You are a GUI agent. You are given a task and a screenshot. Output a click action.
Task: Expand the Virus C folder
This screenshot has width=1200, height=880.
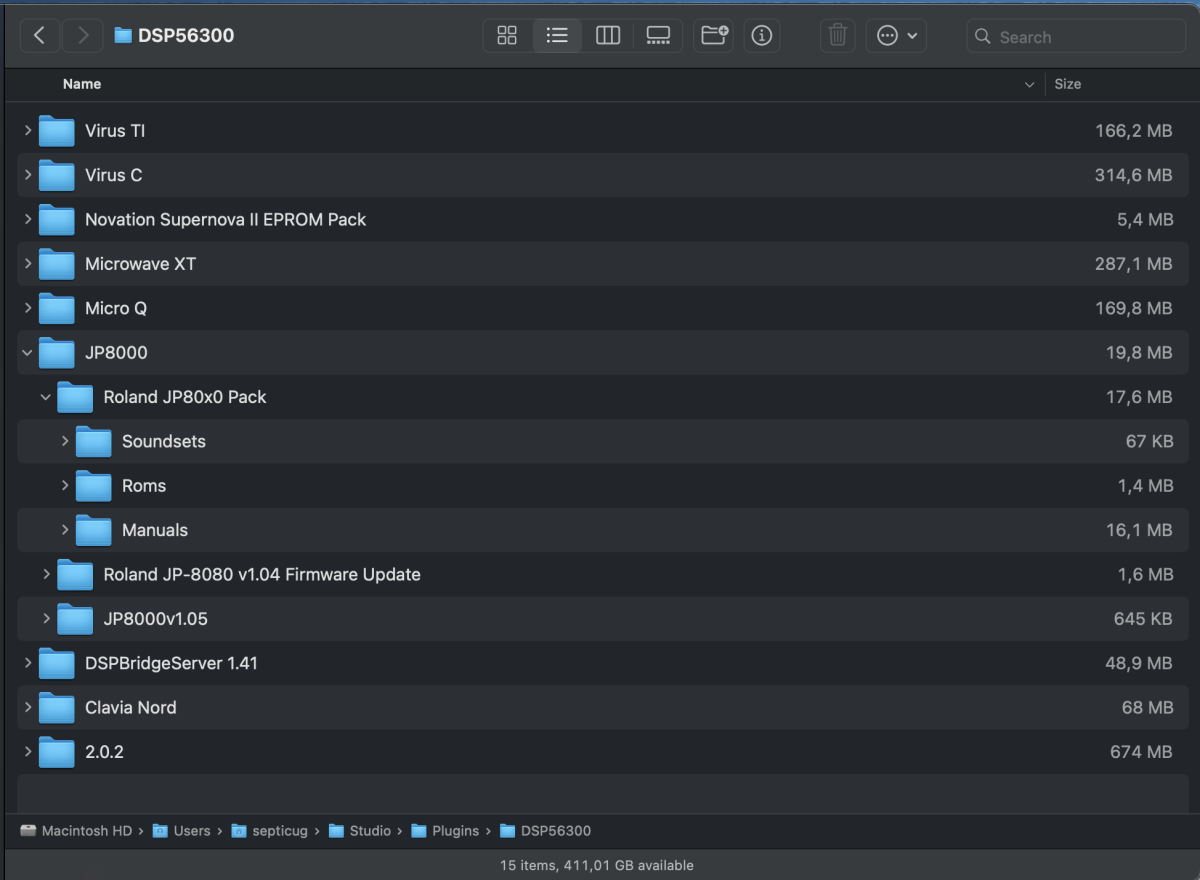(x=28, y=175)
